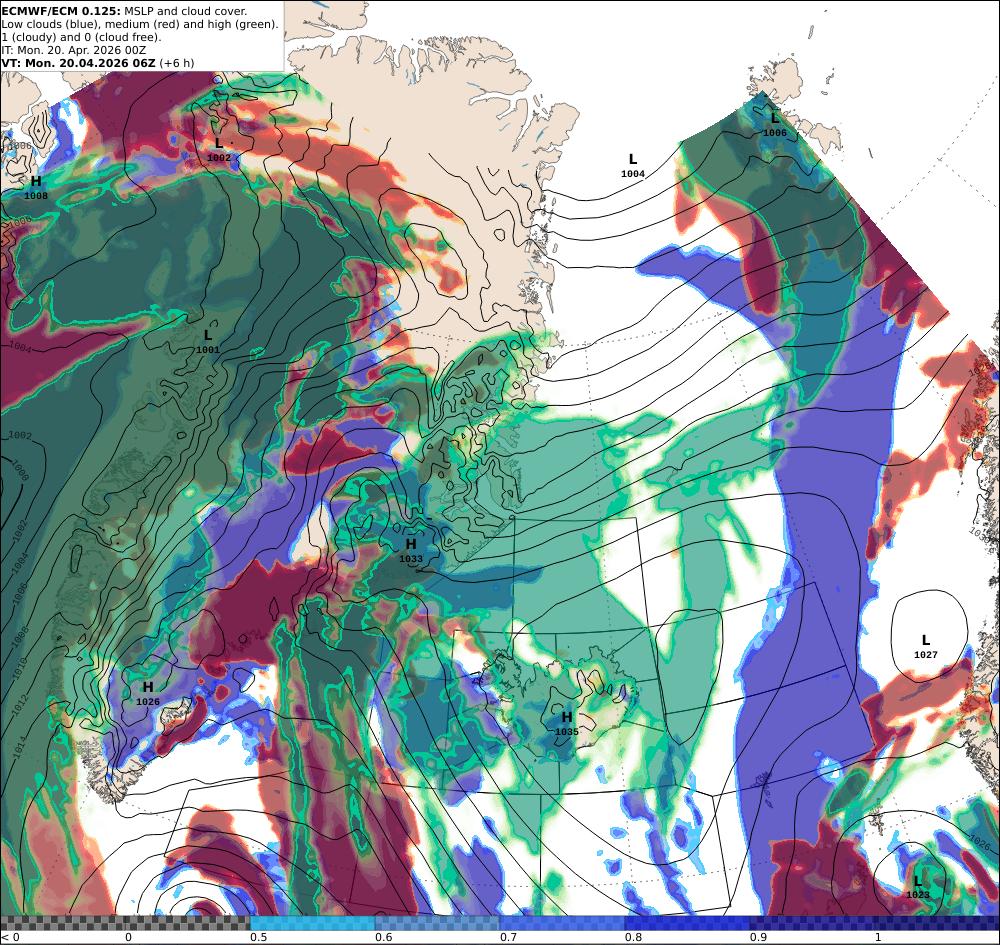This screenshot has height=945, width=1000.
Task: Click the L 1002 low pressure marker
Action: coord(219,149)
